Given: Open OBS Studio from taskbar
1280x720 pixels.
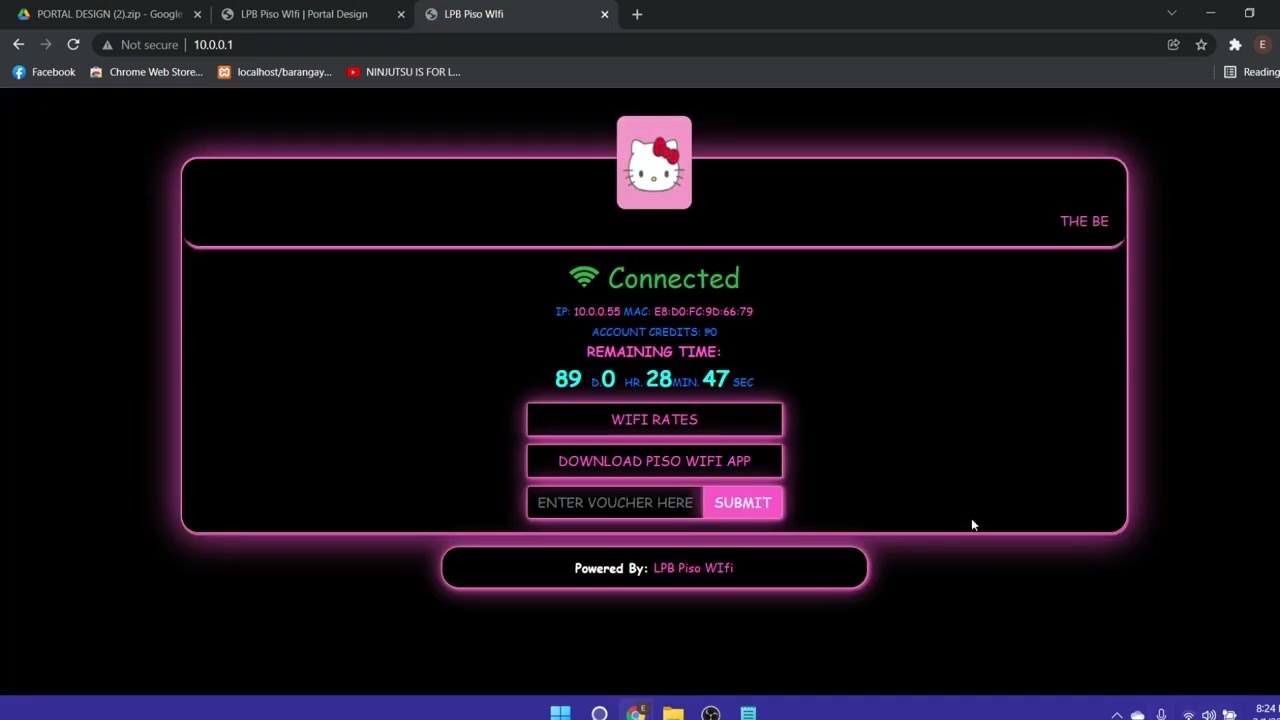Looking at the screenshot, I should 711,714.
